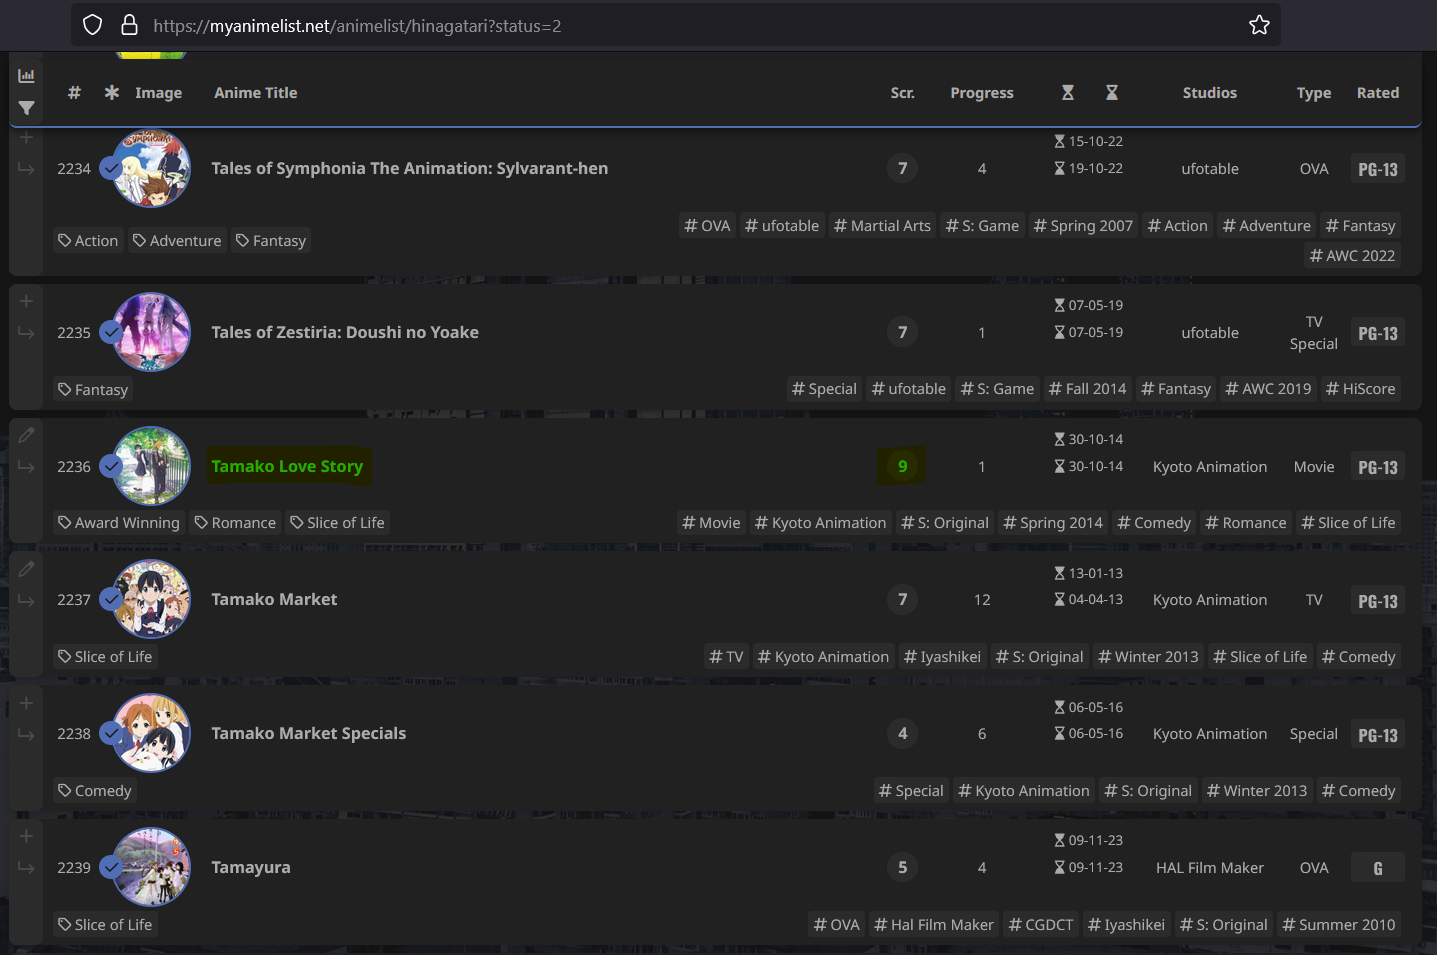The width and height of the screenshot is (1437, 955).
Task: Click the 15-10-22 start date
Action: coord(1089,142)
